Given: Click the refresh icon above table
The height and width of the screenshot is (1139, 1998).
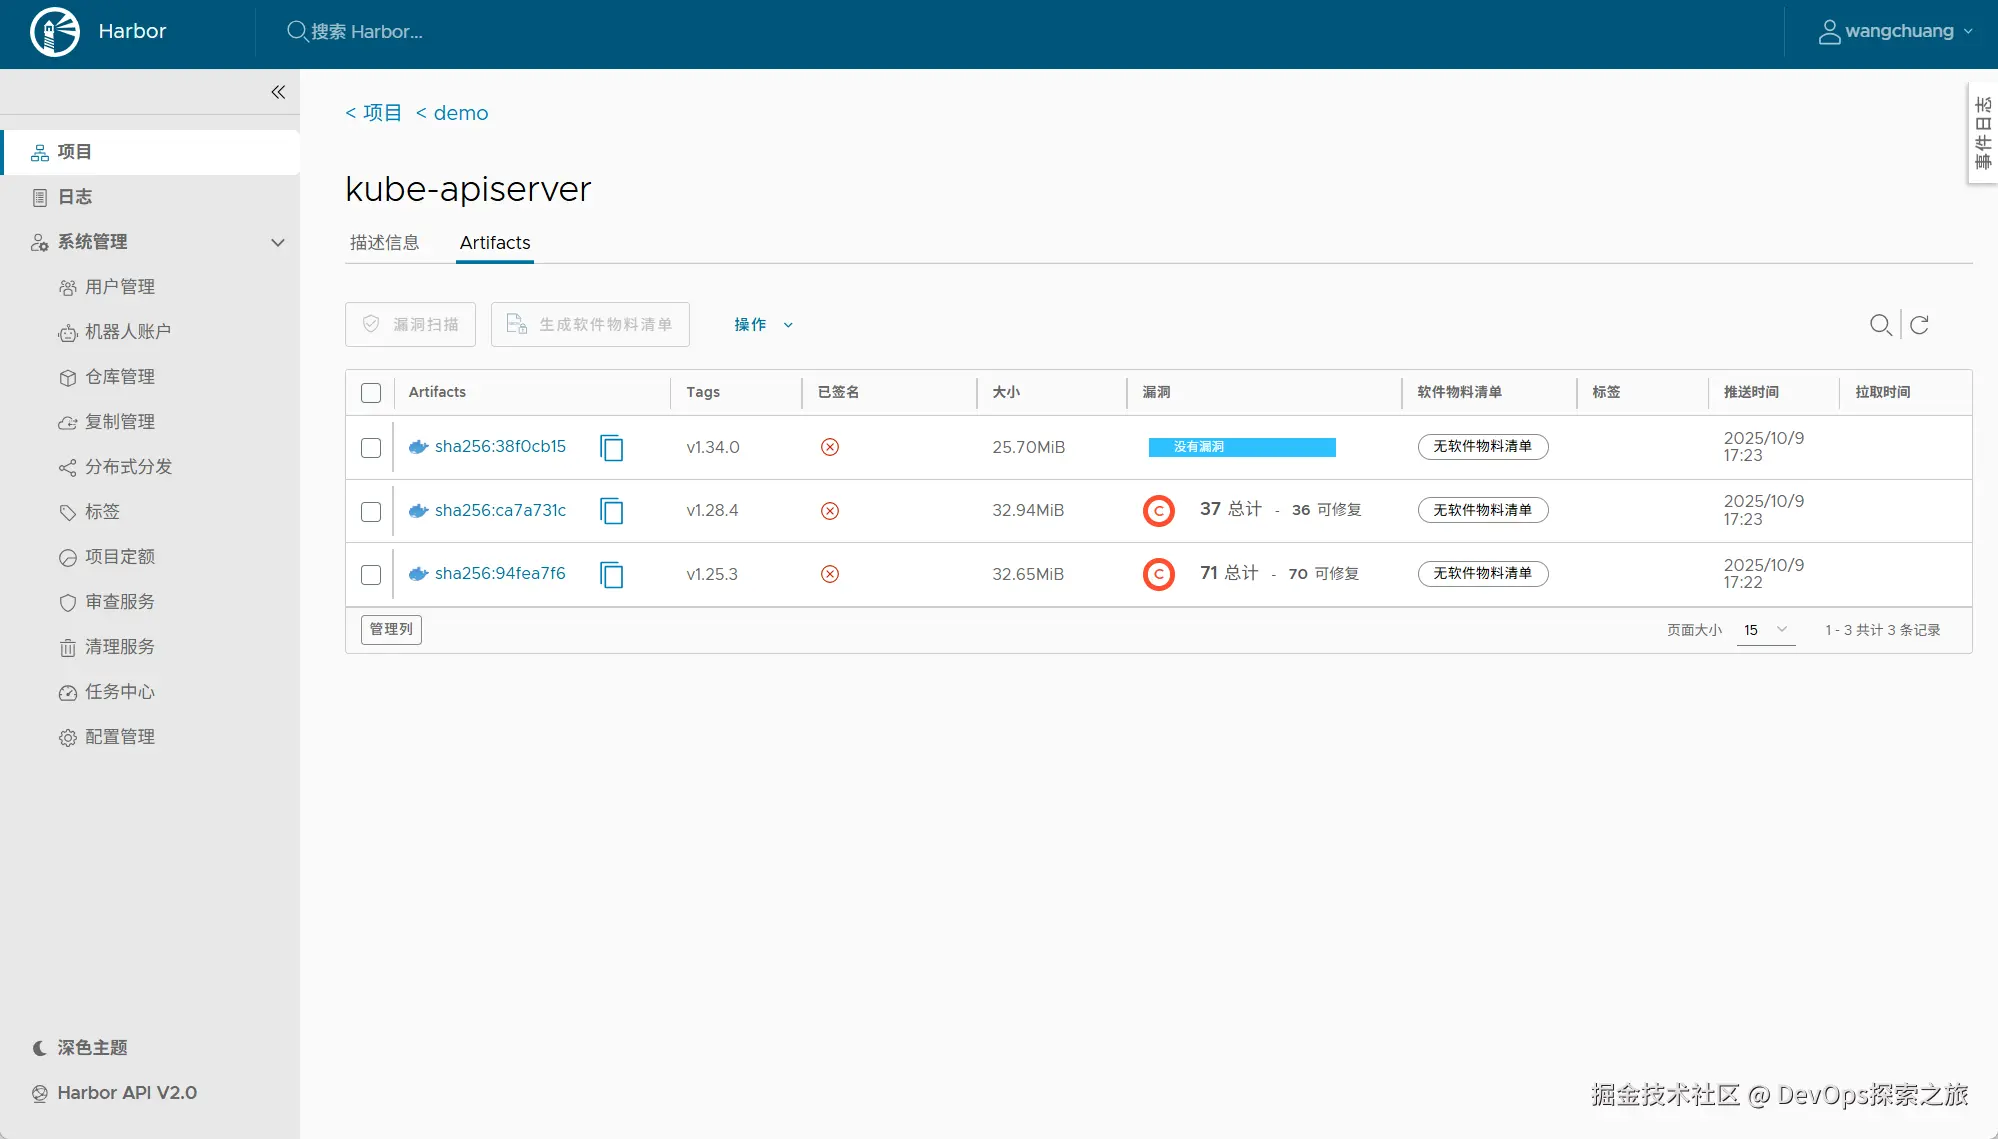Looking at the screenshot, I should [1919, 325].
